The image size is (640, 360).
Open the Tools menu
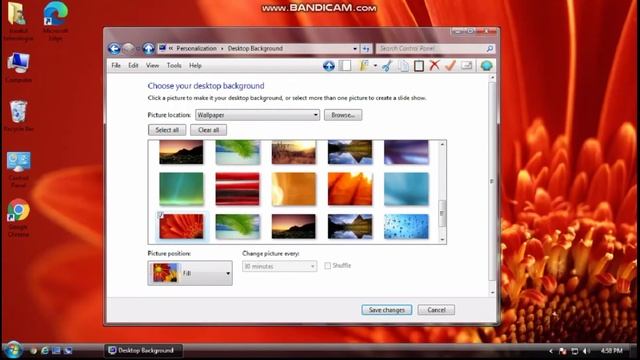[x=174, y=65]
